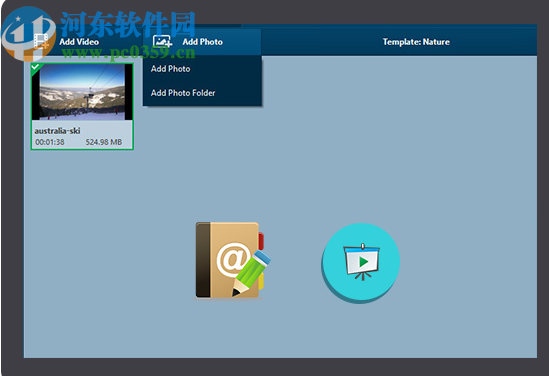Click the round presentation play icon
549x376 pixels.
361,263
